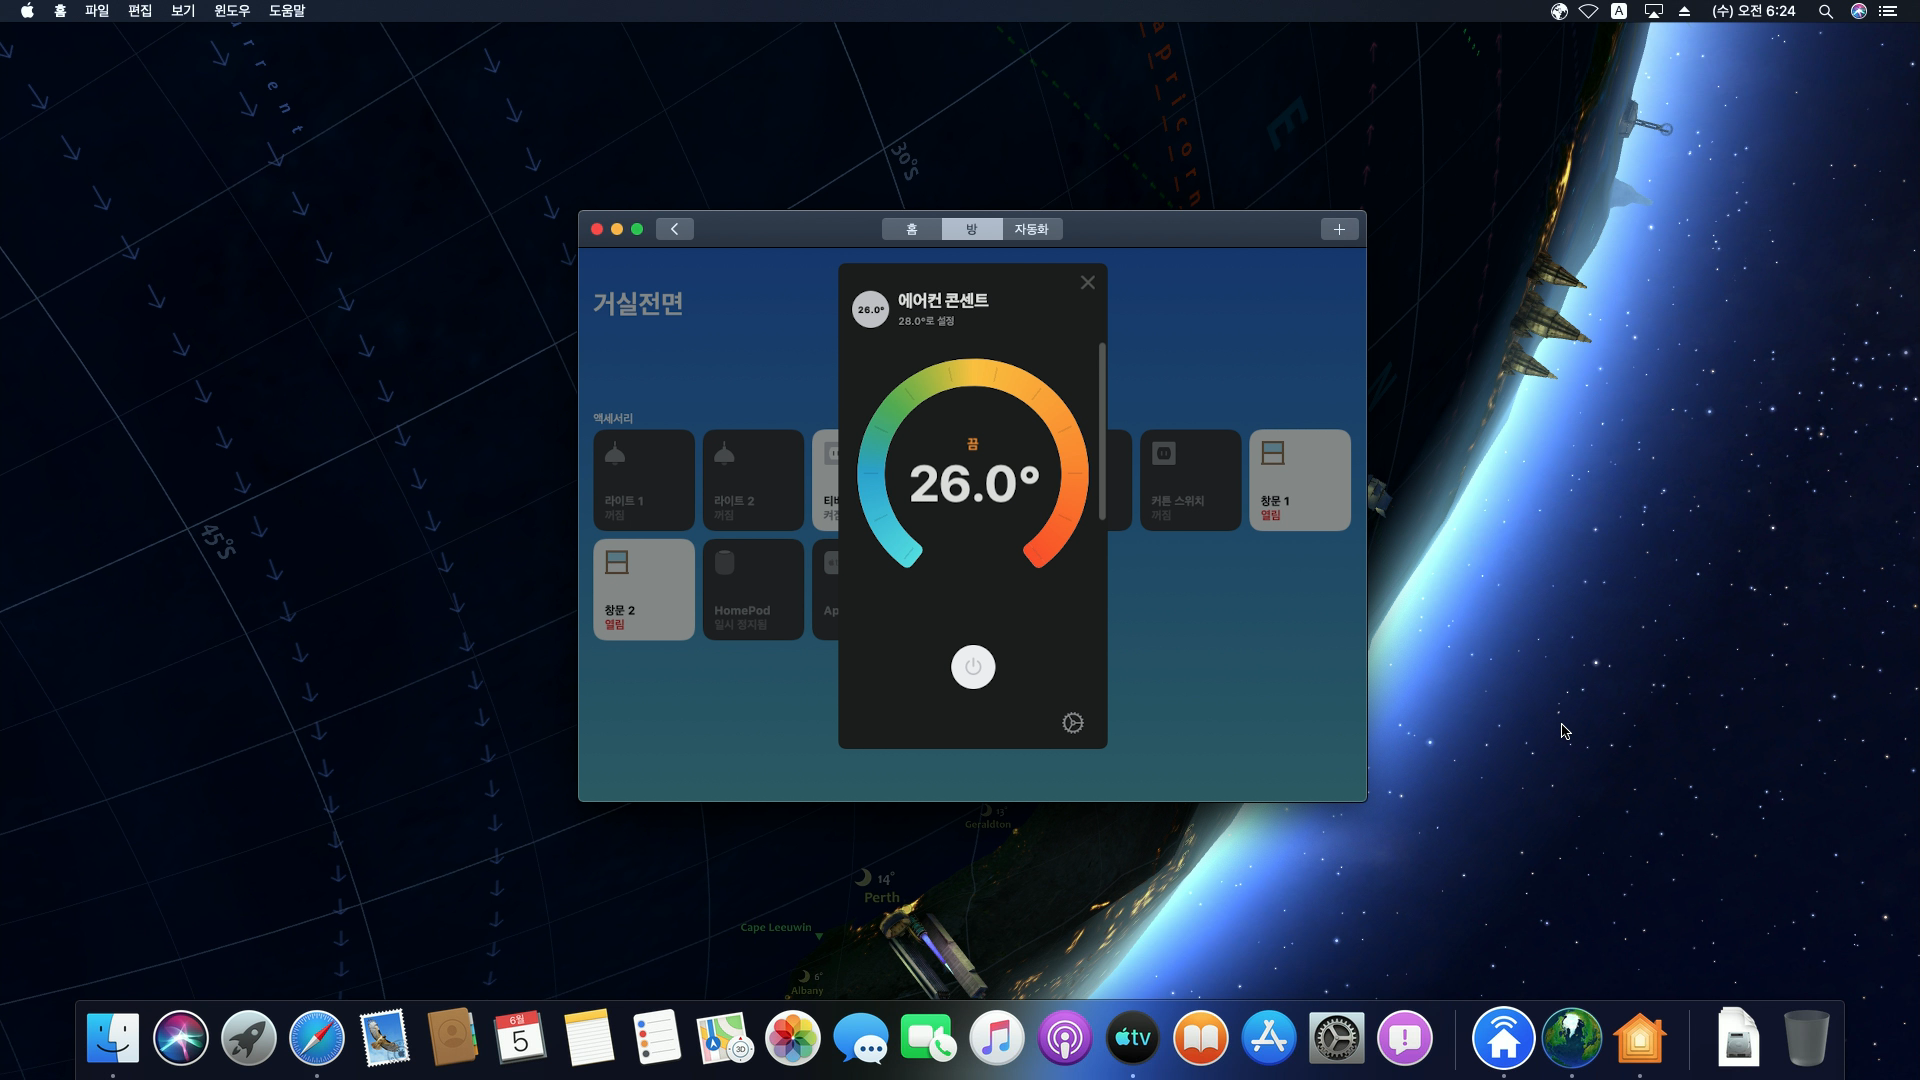The height and width of the screenshot is (1080, 1920).
Task: Click the 커튼 스위치 tile
Action: 1189,480
